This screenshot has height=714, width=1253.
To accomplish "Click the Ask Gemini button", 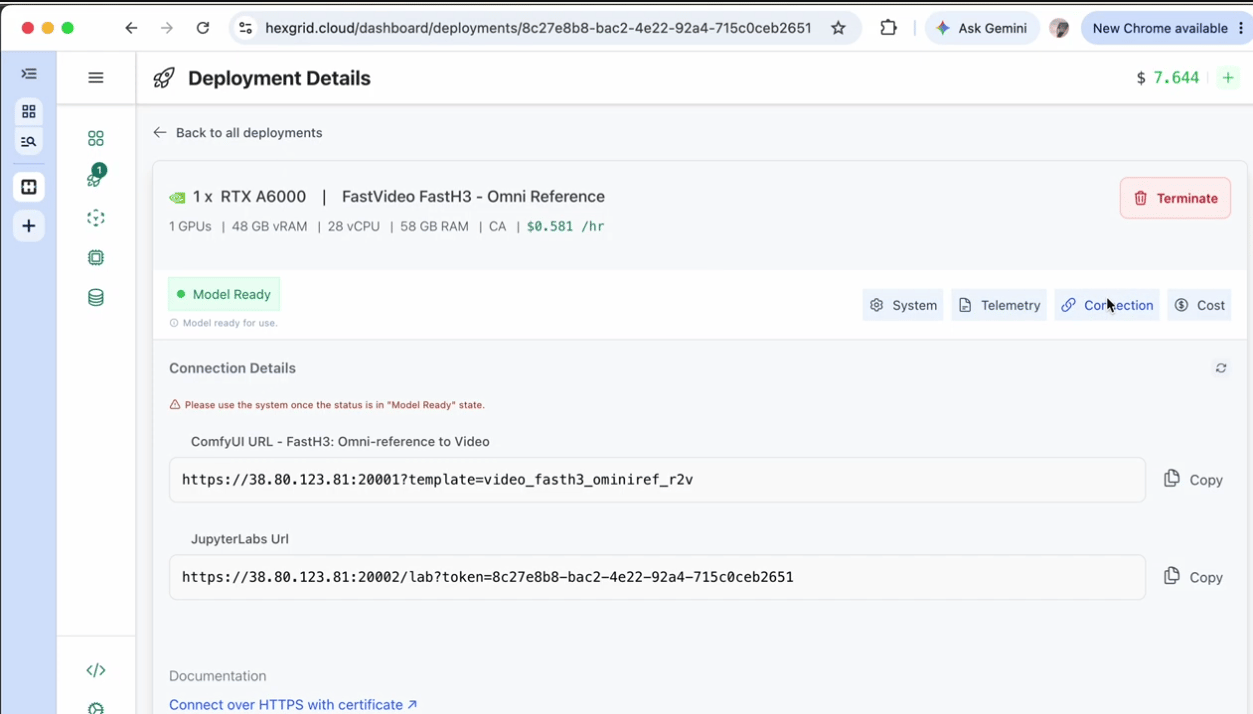I will [981, 28].
